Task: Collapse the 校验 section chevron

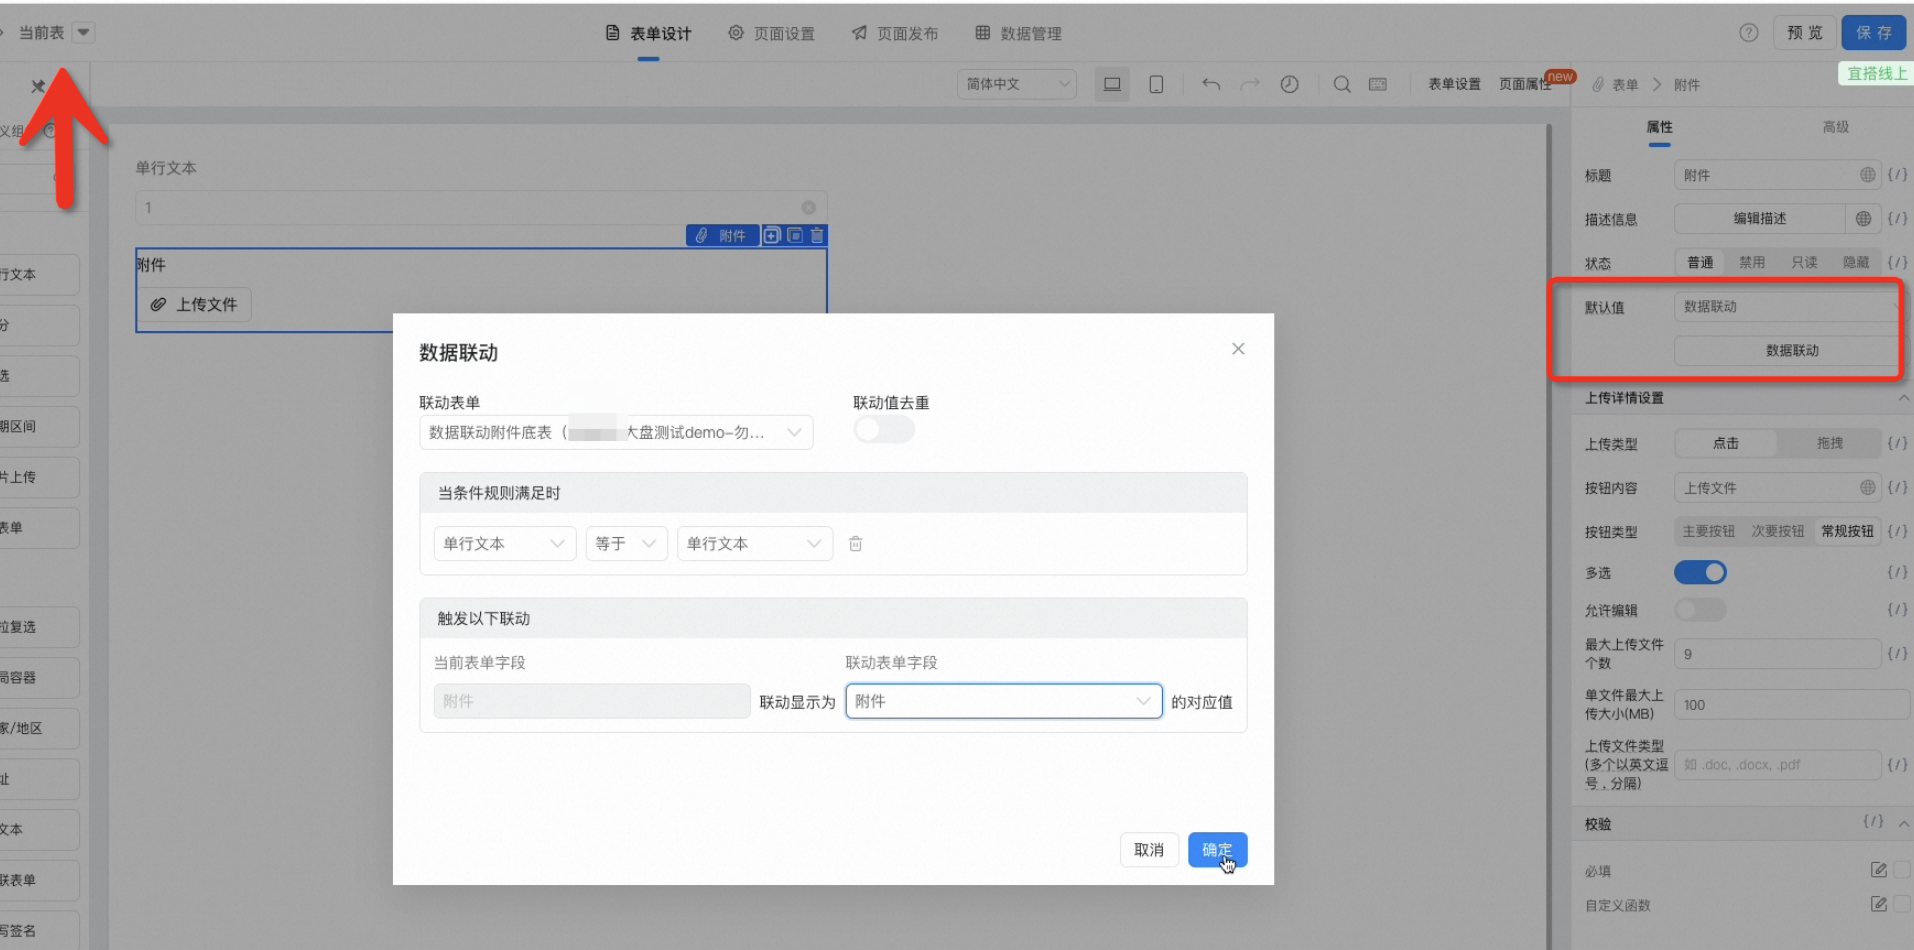Action: click(x=1903, y=824)
